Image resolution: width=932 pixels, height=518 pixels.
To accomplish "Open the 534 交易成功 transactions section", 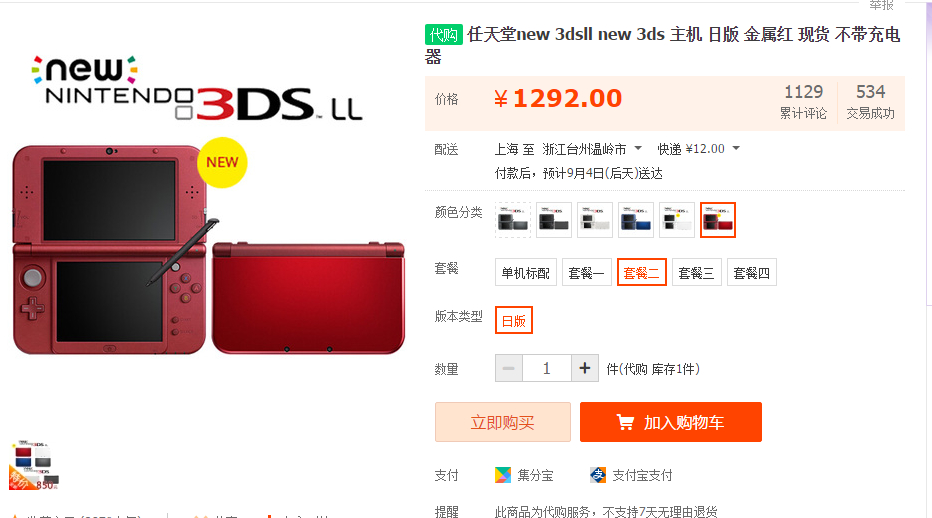I will (870, 102).
